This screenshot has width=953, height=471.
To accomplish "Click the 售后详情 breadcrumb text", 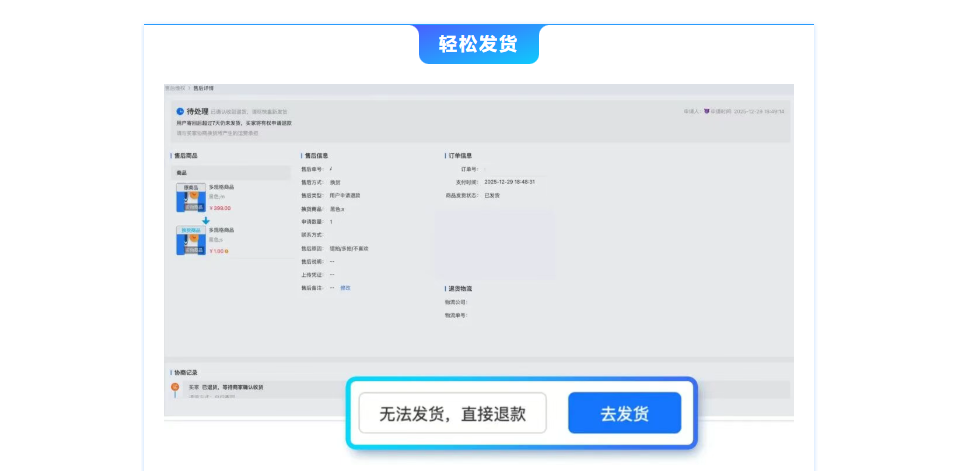I will click(204, 88).
